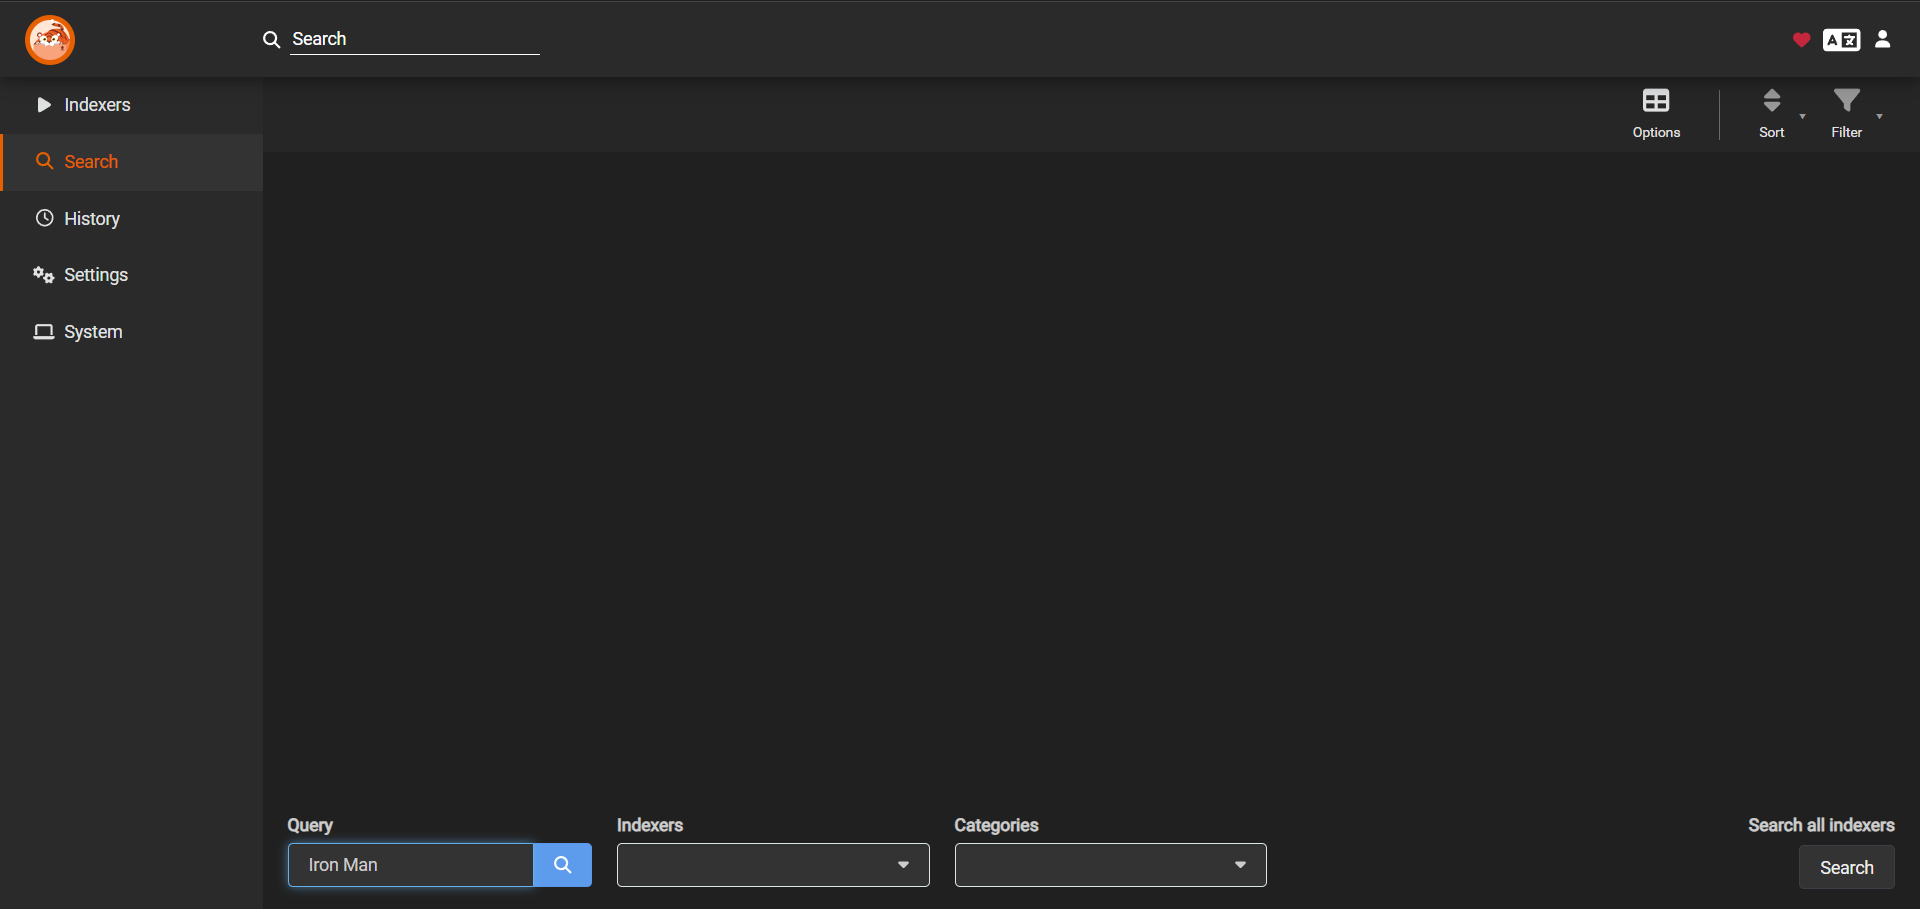Open Indexers in the sidebar
The width and height of the screenshot is (1920, 909).
coord(97,105)
